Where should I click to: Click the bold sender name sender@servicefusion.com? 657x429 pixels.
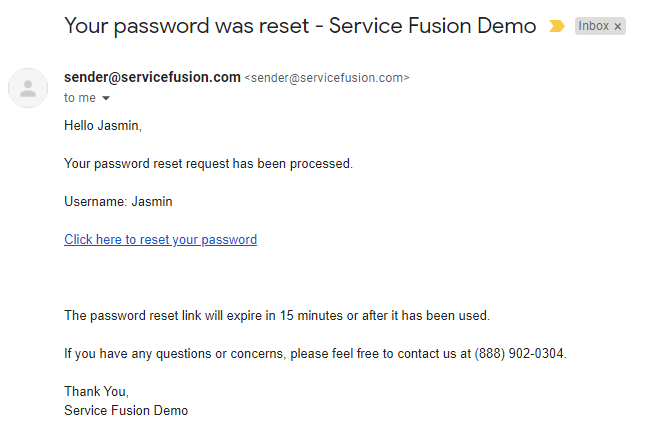[x=152, y=77]
